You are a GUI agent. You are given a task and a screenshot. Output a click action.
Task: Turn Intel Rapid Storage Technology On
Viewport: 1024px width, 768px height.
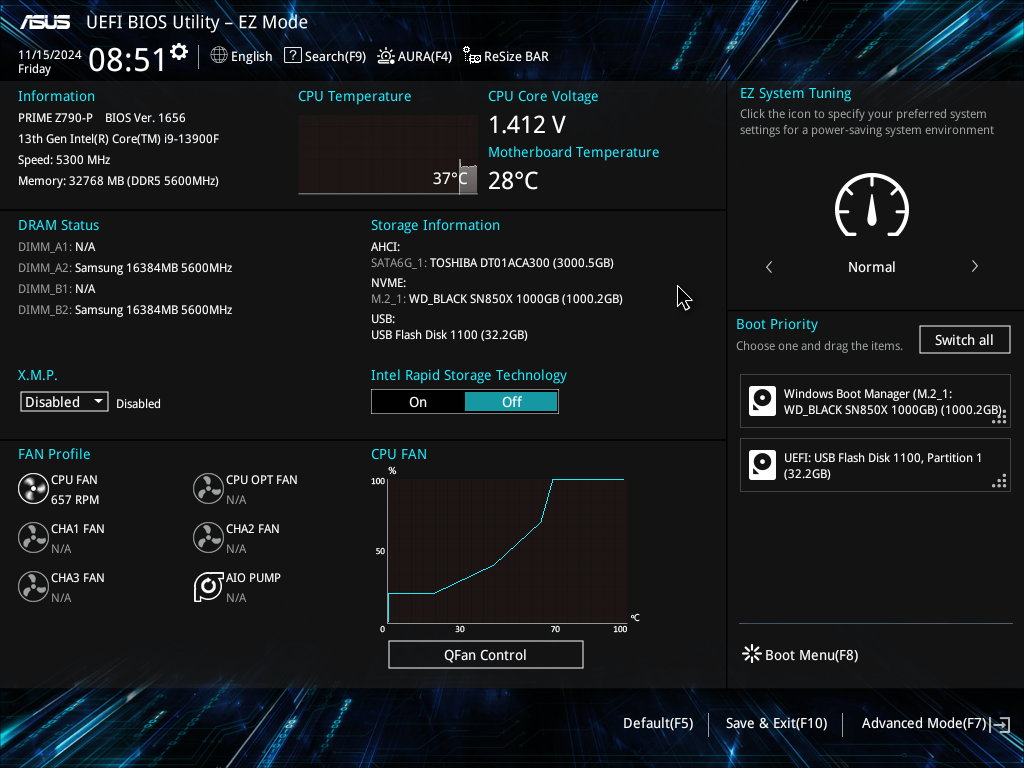click(x=418, y=402)
